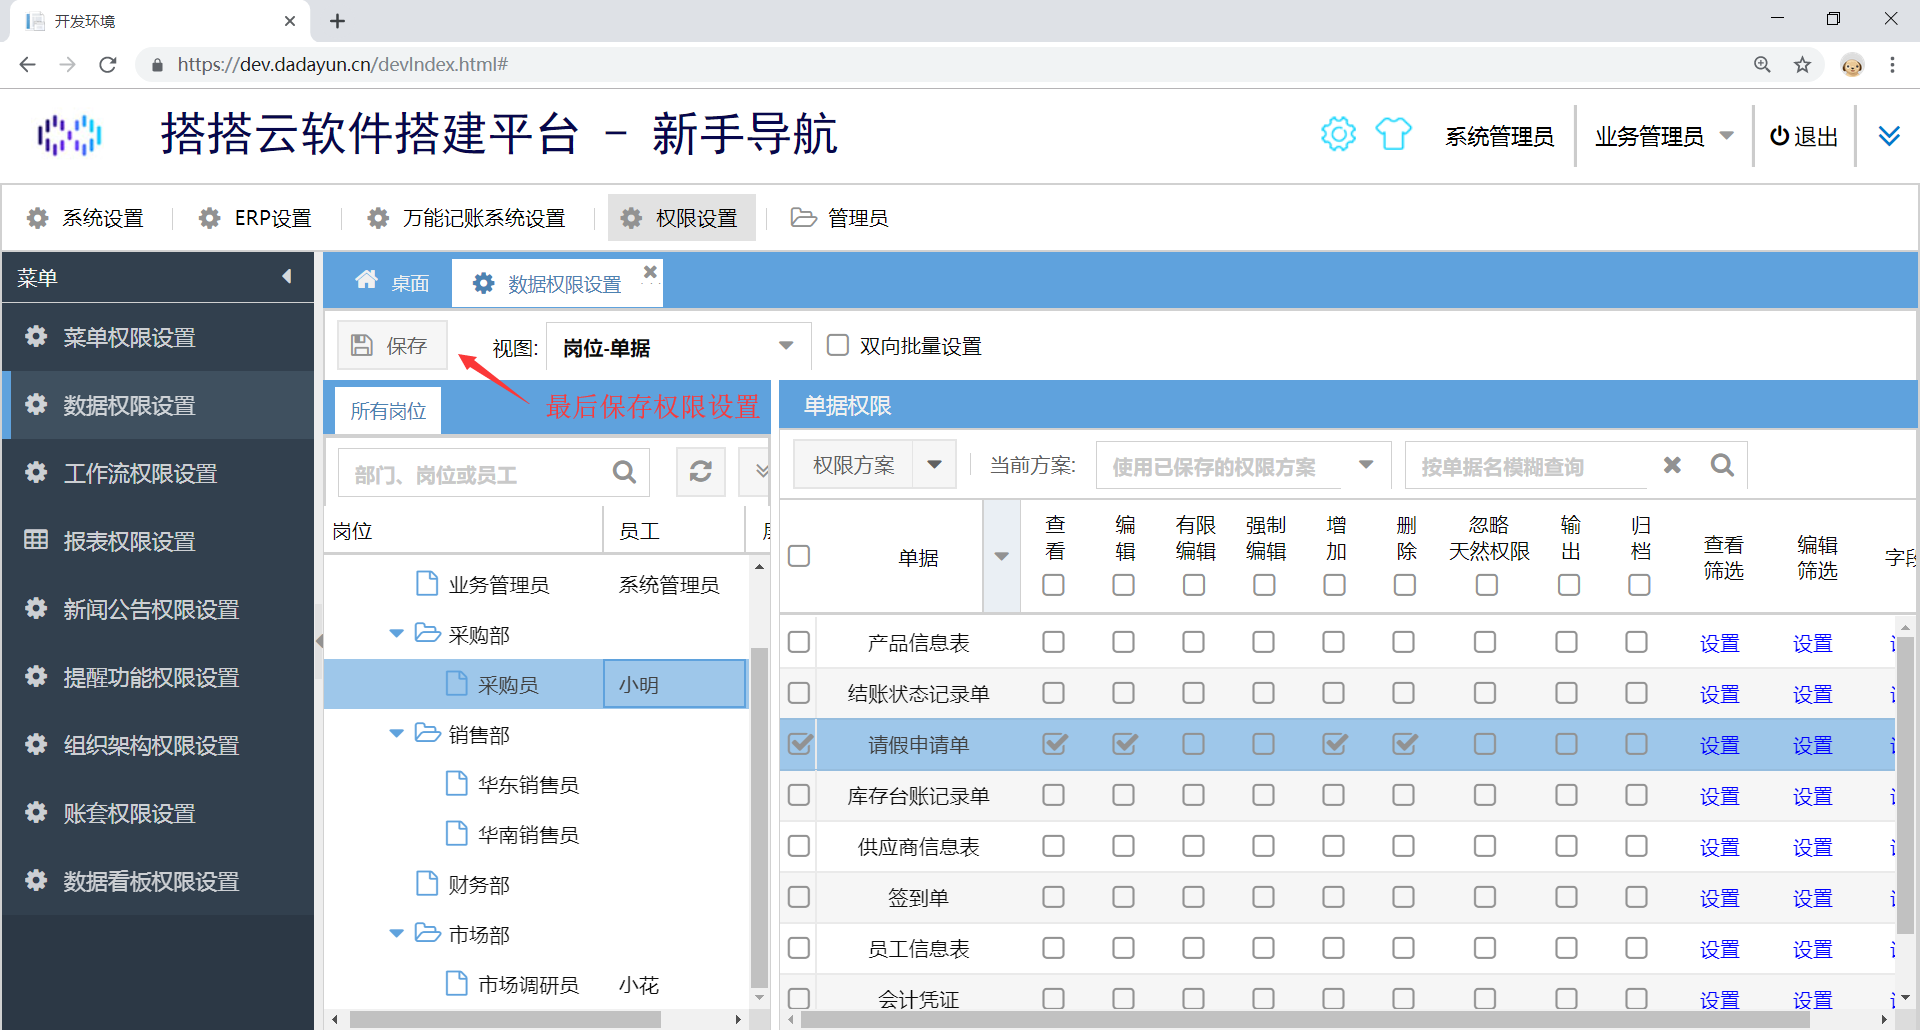Open a new browser tab
Image resolution: width=1920 pixels, height=1030 pixels.
coord(337,21)
